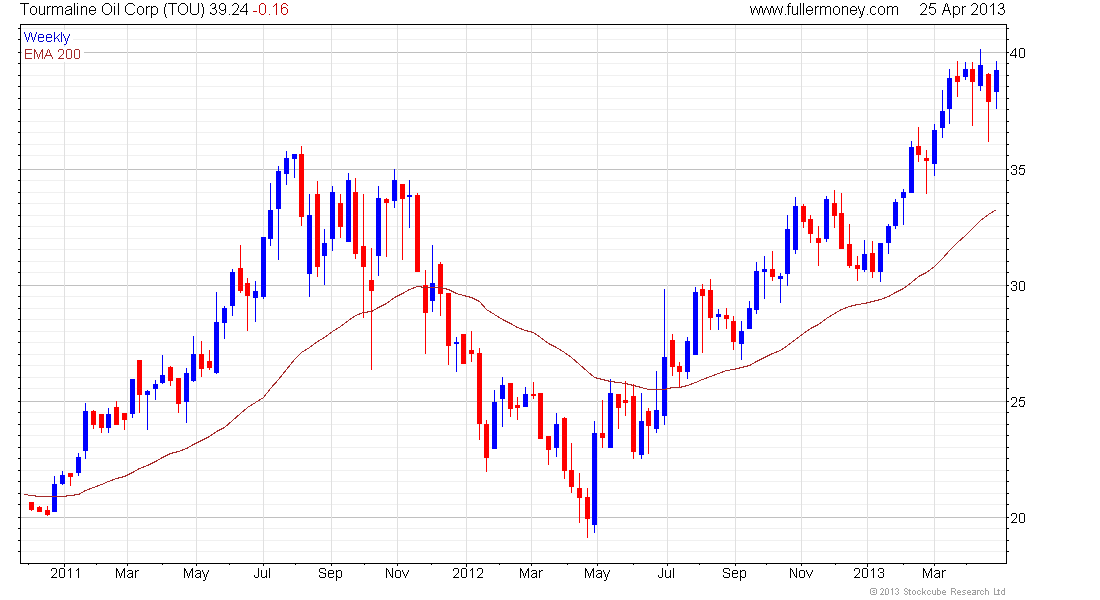The width and height of the screenshot is (1100, 600).
Task: Click the 25 price axis label
Action: pyautogui.click(x=1017, y=402)
